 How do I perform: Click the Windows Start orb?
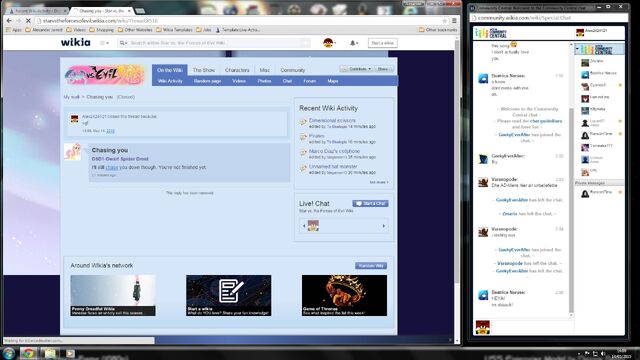coord(9,353)
